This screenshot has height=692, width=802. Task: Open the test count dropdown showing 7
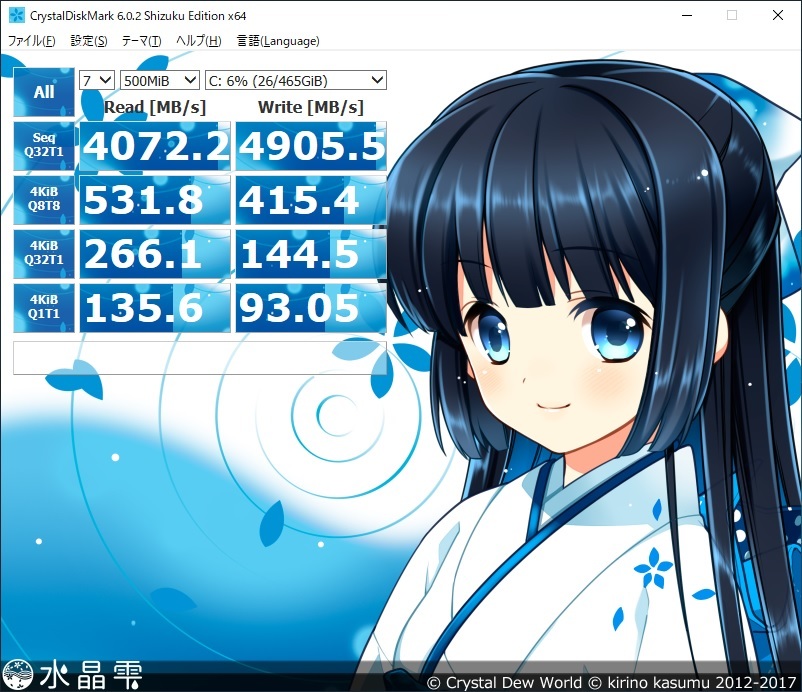click(x=95, y=80)
